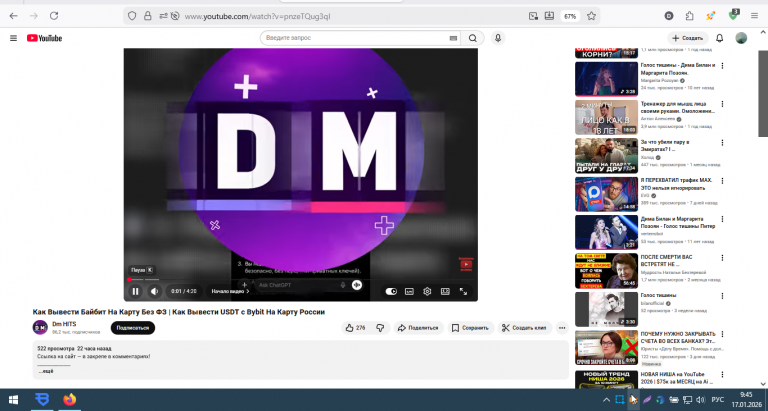The image size is (768, 411).
Task: Open options for 'За что убили пару в Эмиратах?'
Action: 722,143
